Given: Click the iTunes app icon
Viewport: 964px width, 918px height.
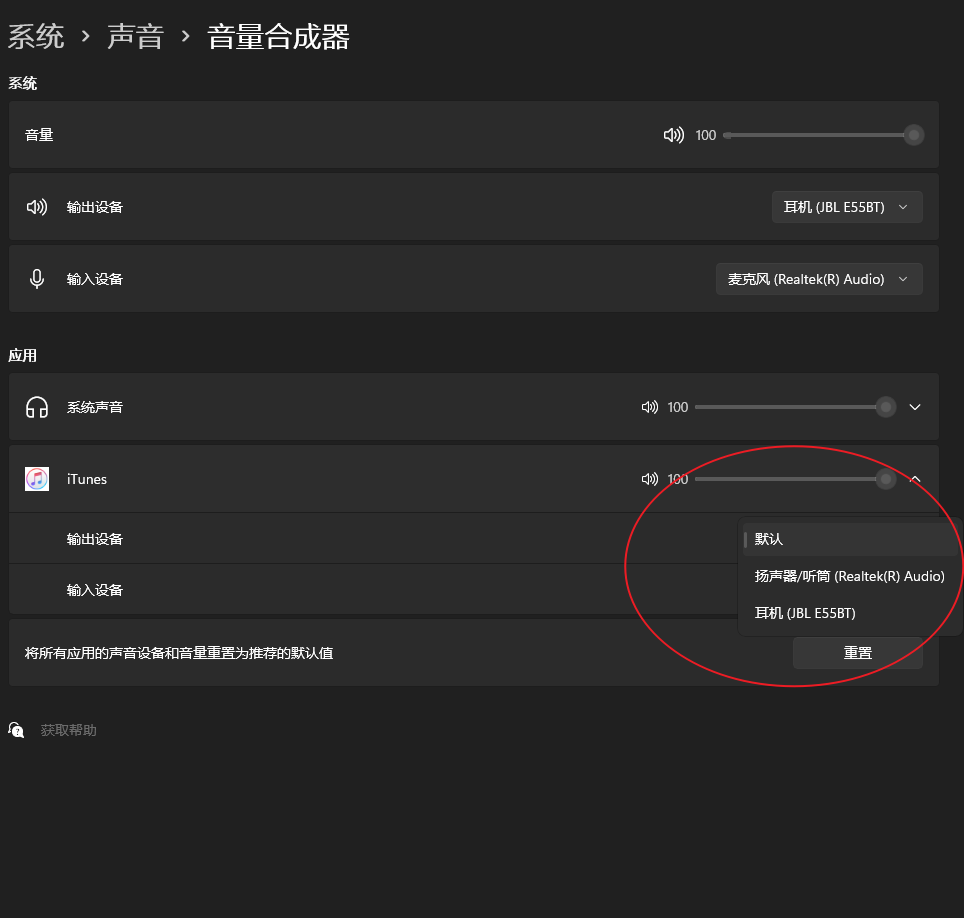Looking at the screenshot, I should pyautogui.click(x=37, y=479).
